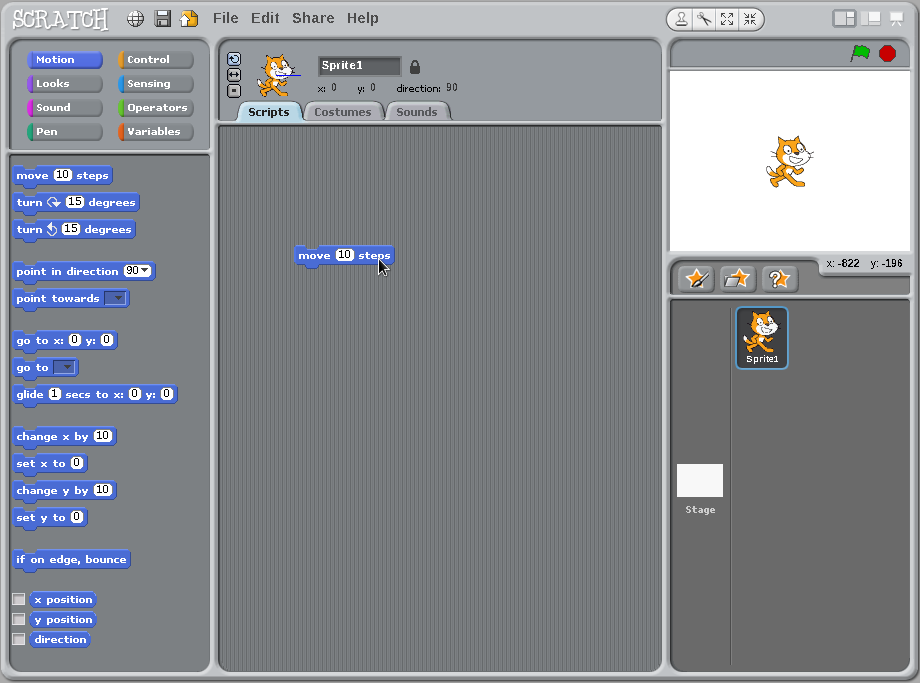This screenshot has width=920, height=683.
Task: Click move 10 steps block in palette
Action: (62, 175)
